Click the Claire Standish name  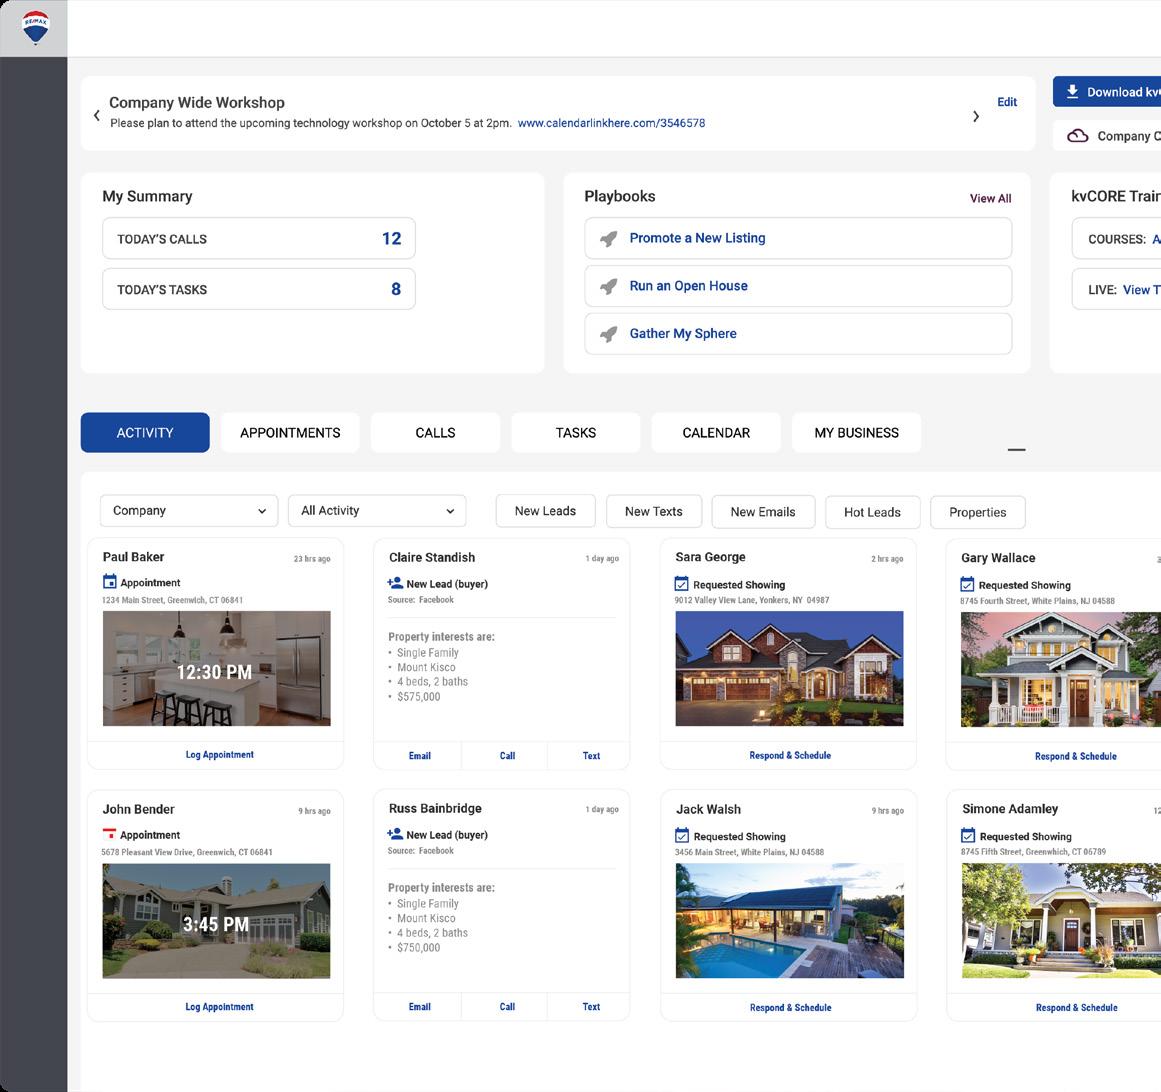432,557
